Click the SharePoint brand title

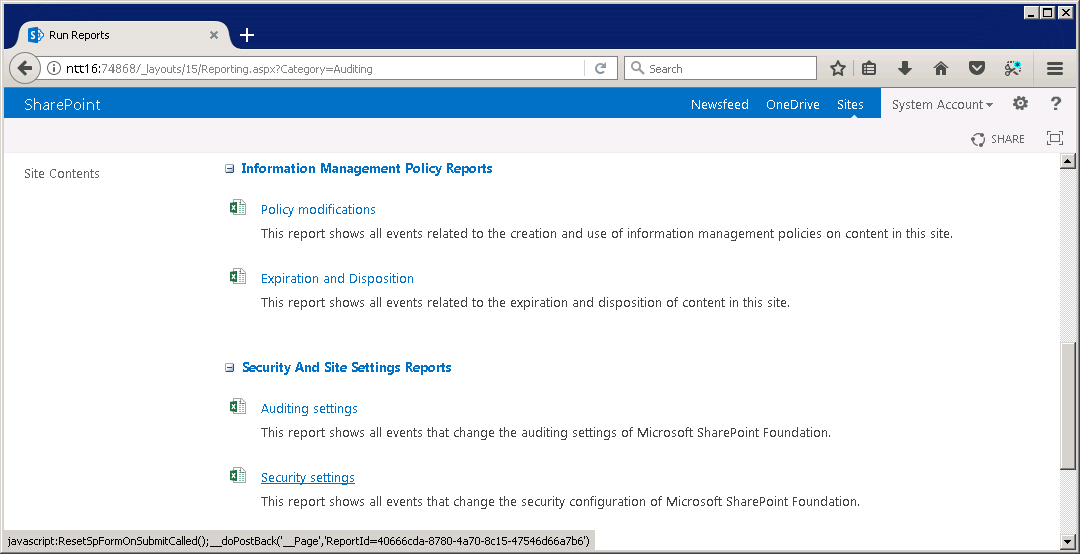[62, 105]
